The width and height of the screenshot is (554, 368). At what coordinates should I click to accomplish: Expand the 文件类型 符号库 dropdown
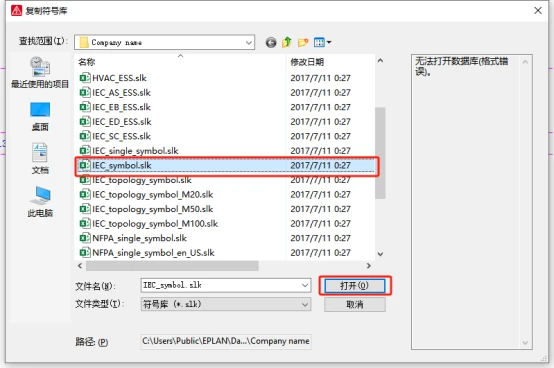(x=305, y=304)
